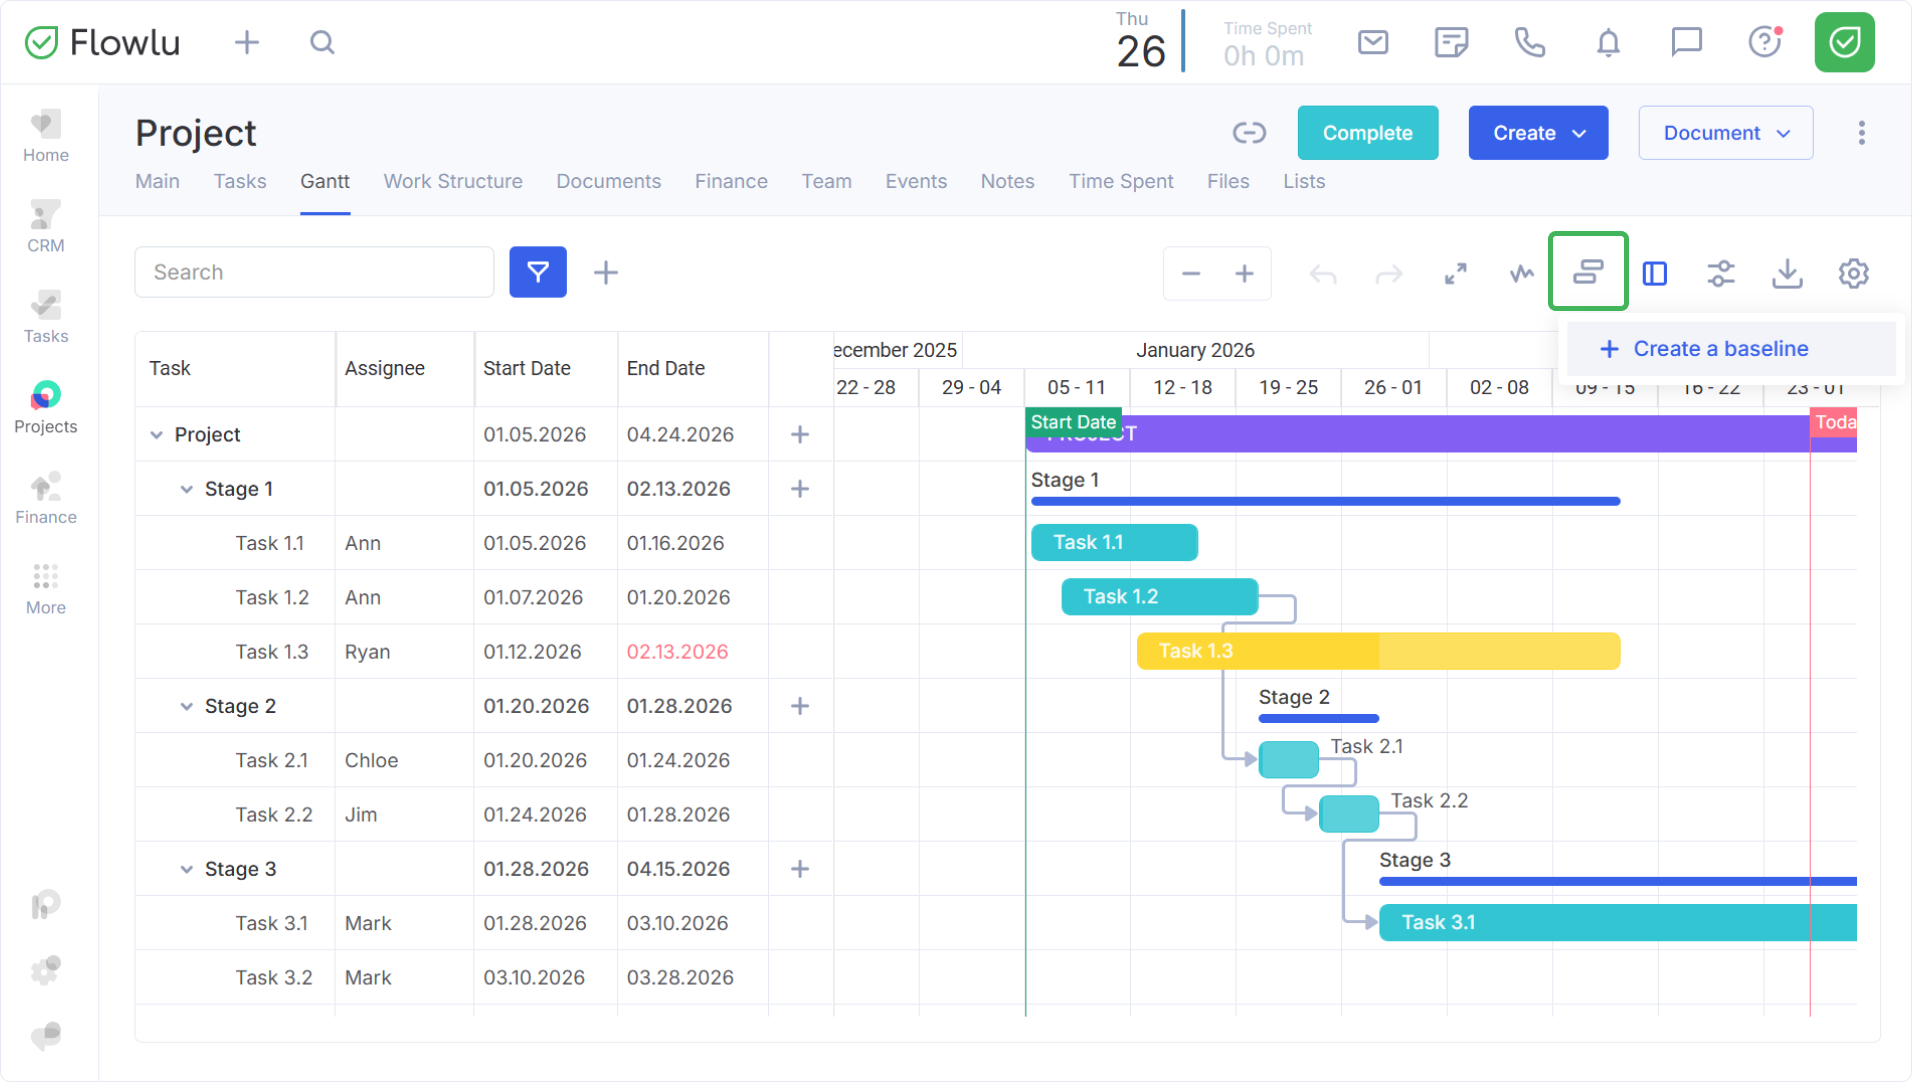The height and width of the screenshot is (1082, 1912).
Task: Open the notifications bell icon
Action: coord(1608,43)
